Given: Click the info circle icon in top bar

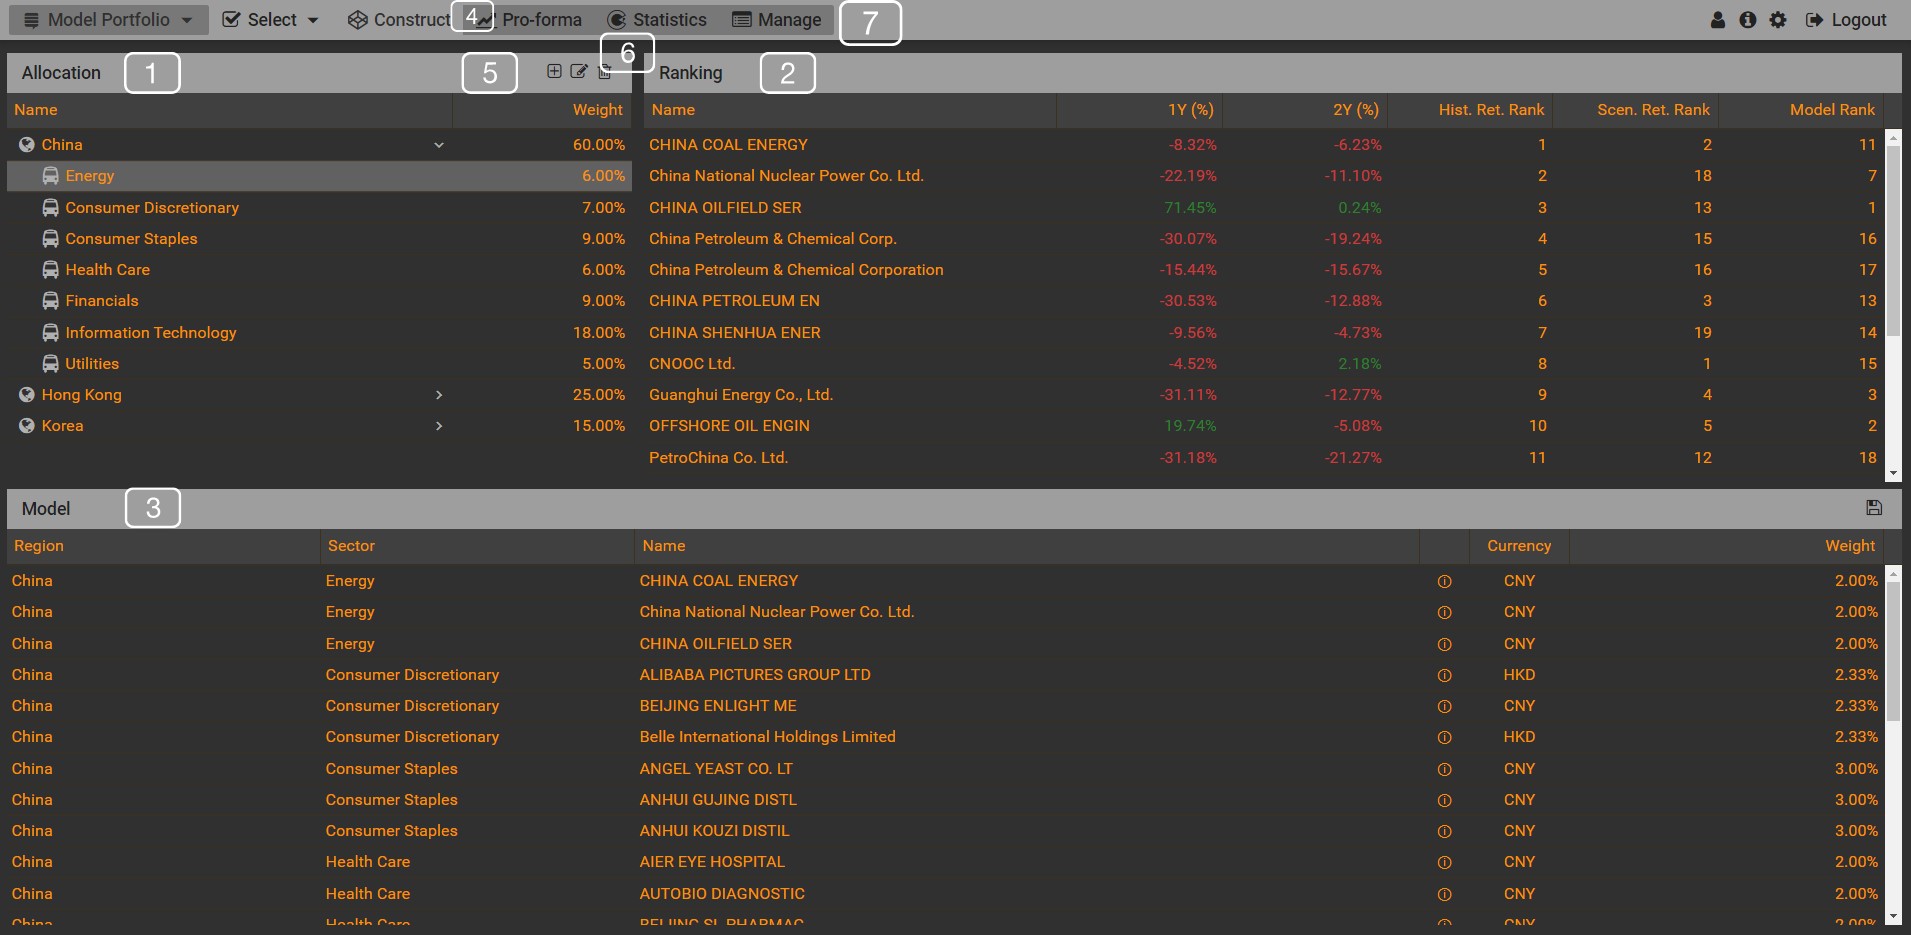Looking at the screenshot, I should pyautogui.click(x=1748, y=20).
